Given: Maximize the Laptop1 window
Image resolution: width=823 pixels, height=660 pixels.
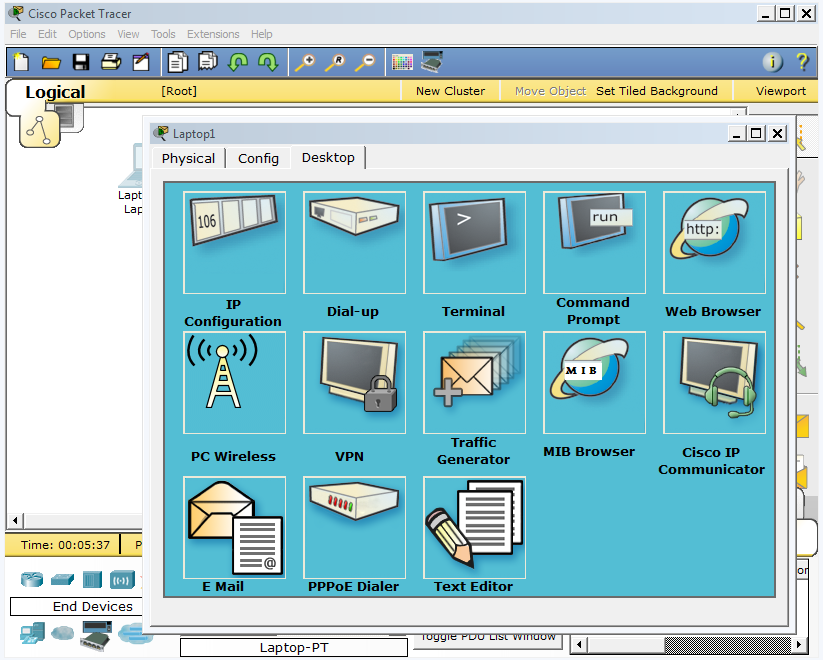Looking at the screenshot, I should click(756, 133).
